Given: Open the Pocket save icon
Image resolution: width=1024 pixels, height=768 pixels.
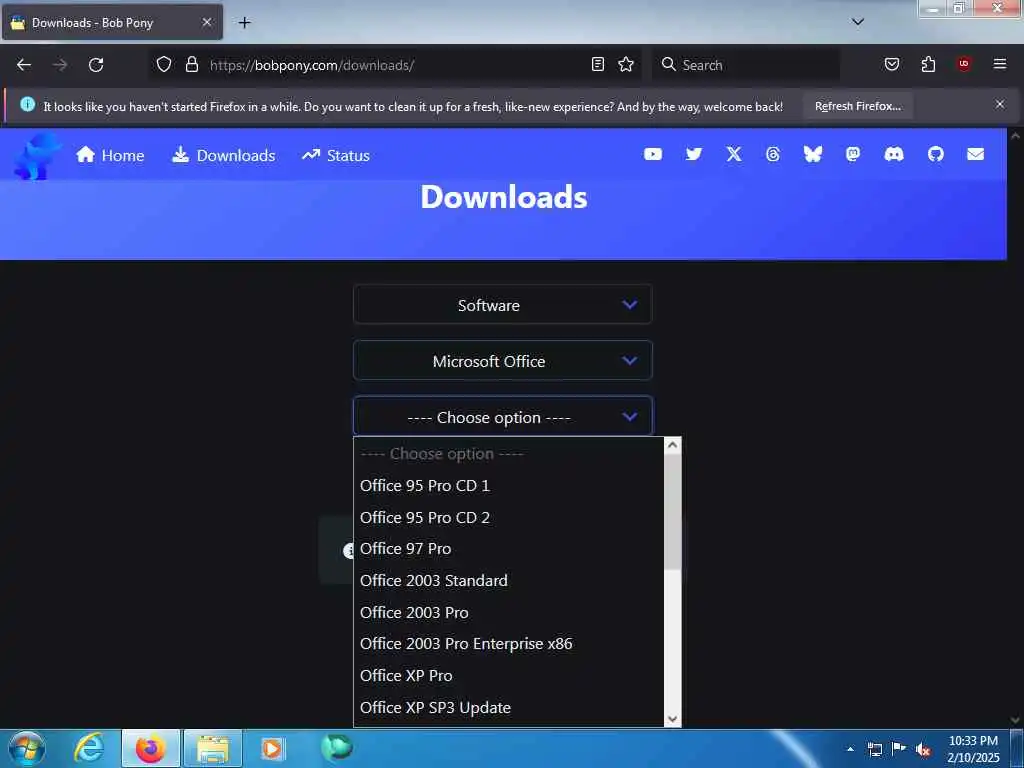Looking at the screenshot, I should (x=892, y=64).
